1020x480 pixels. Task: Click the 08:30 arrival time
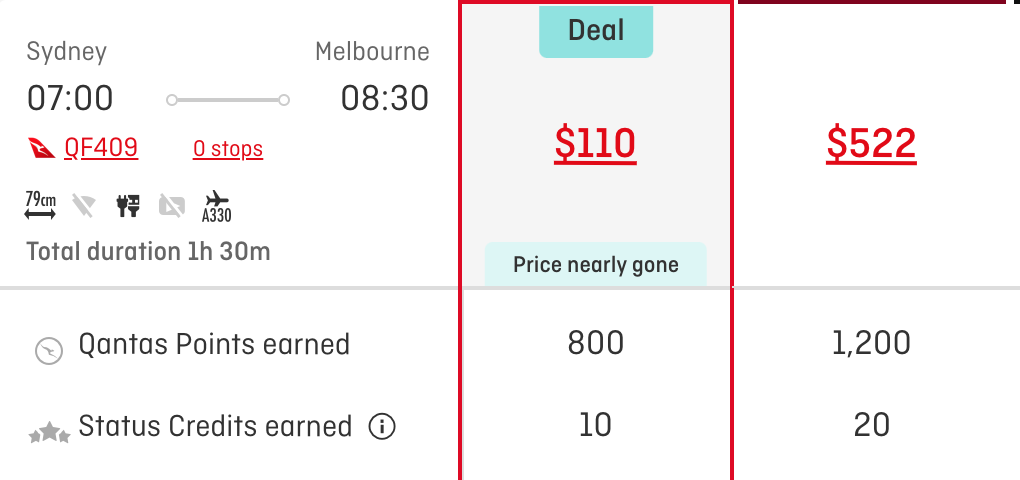[385, 99]
